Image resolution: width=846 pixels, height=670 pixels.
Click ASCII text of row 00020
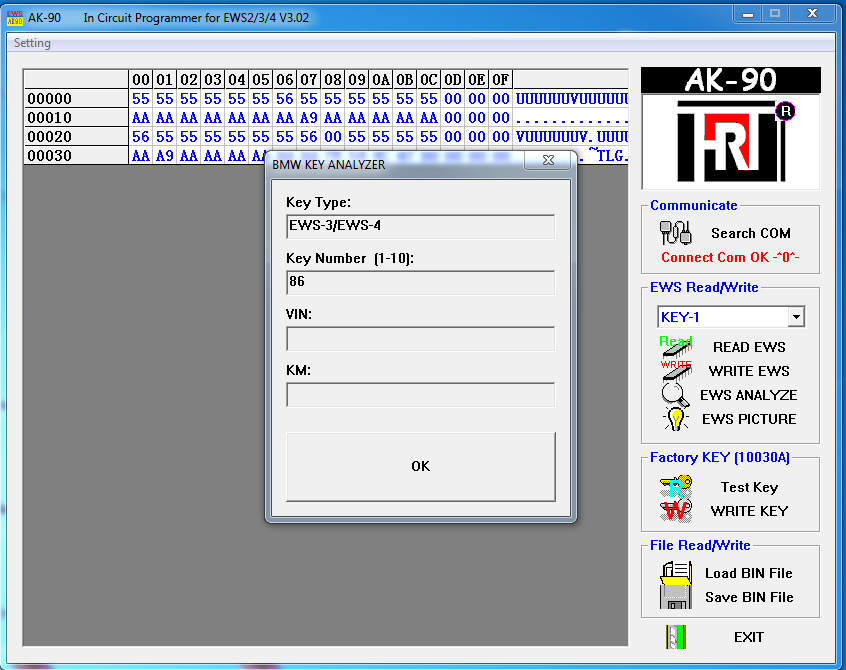571,136
